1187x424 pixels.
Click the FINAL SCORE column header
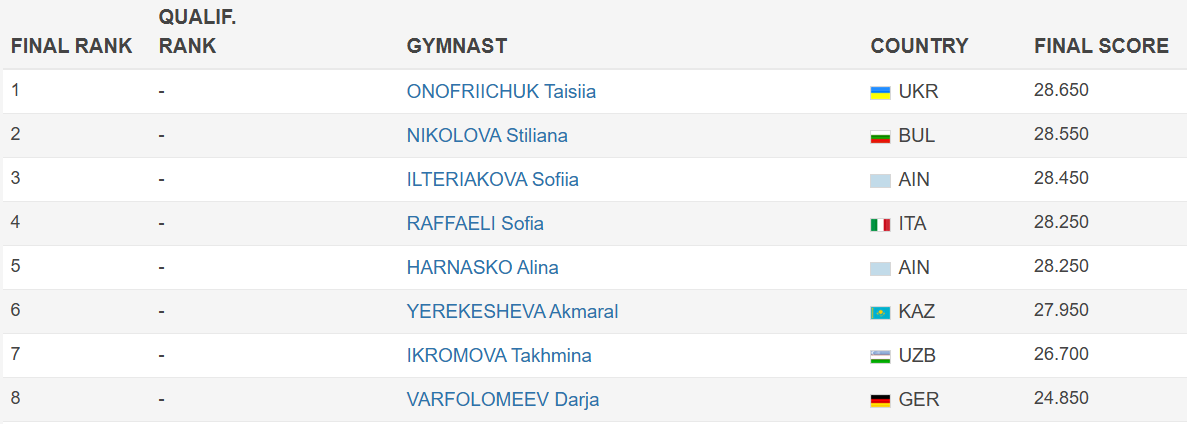pyautogui.click(x=1101, y=46)
